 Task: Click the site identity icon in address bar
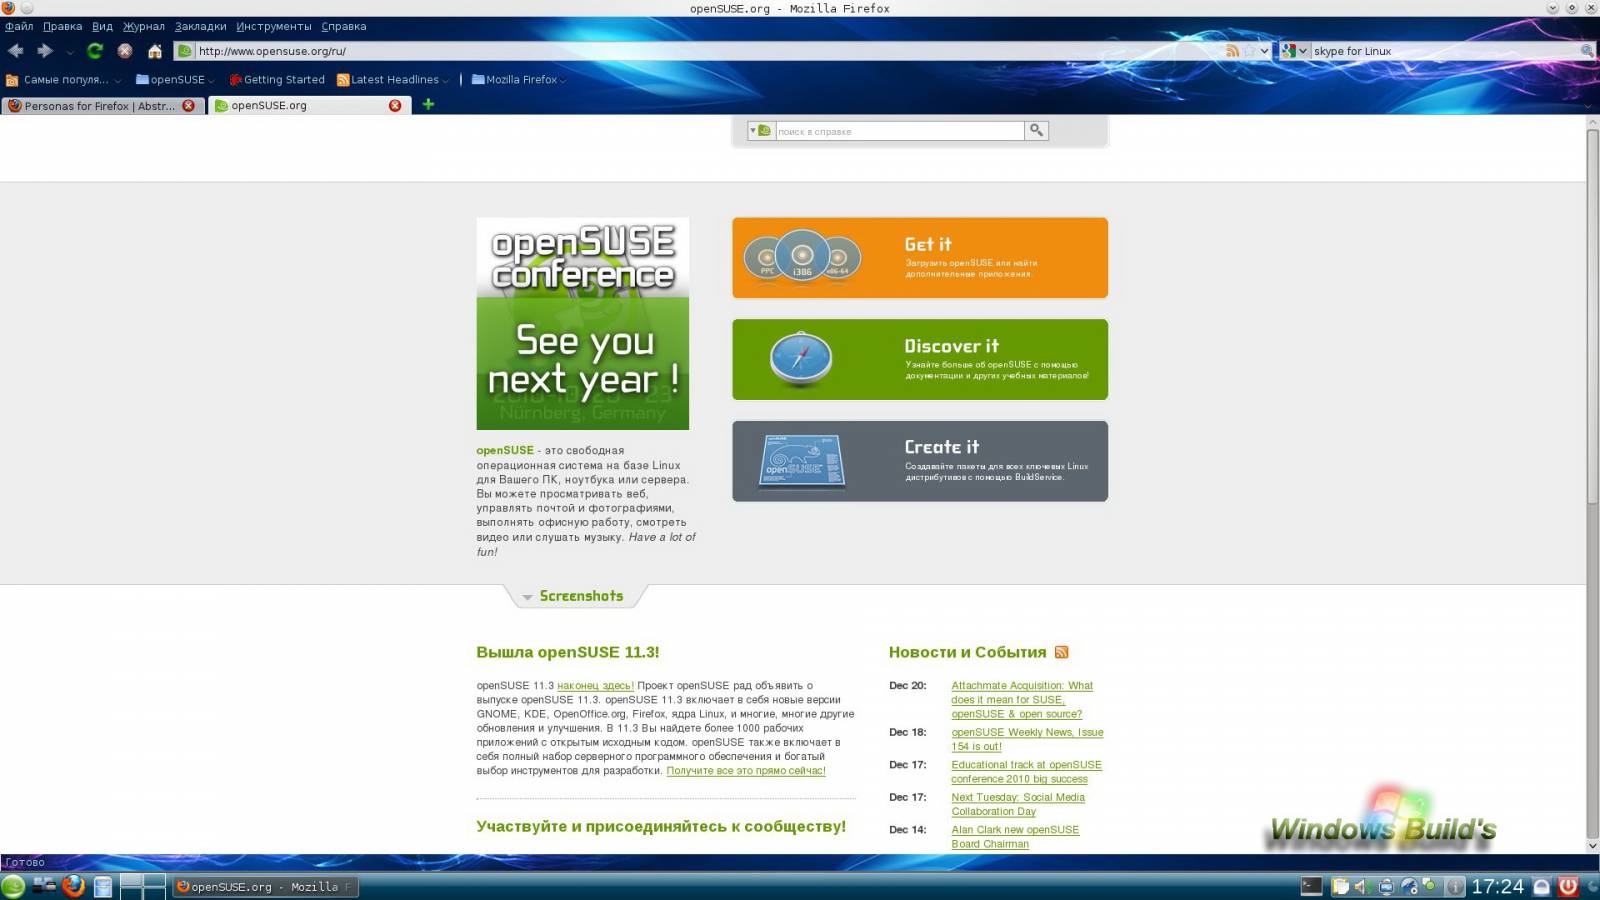[x=185, y=51]
